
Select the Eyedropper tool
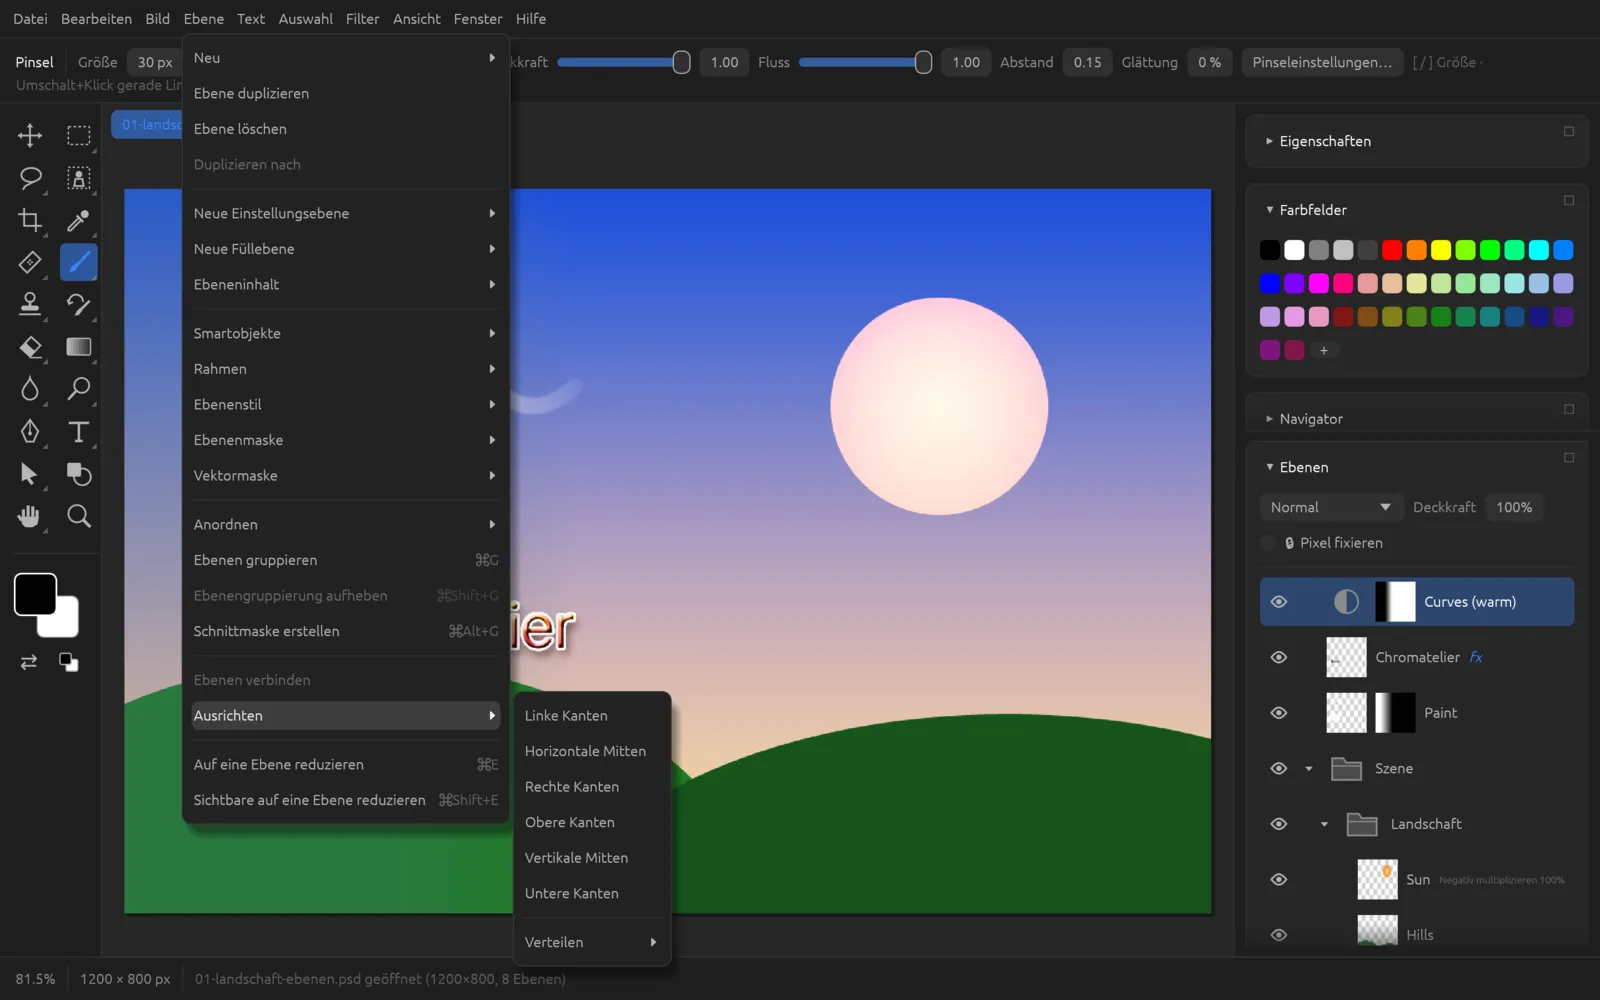(x=78, y=220)
